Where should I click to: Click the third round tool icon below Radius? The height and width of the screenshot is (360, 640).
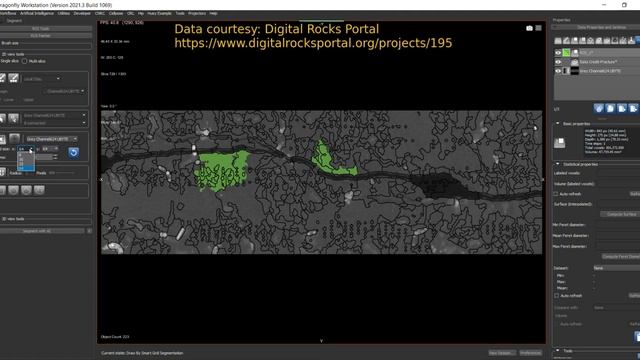pos(26,190)
